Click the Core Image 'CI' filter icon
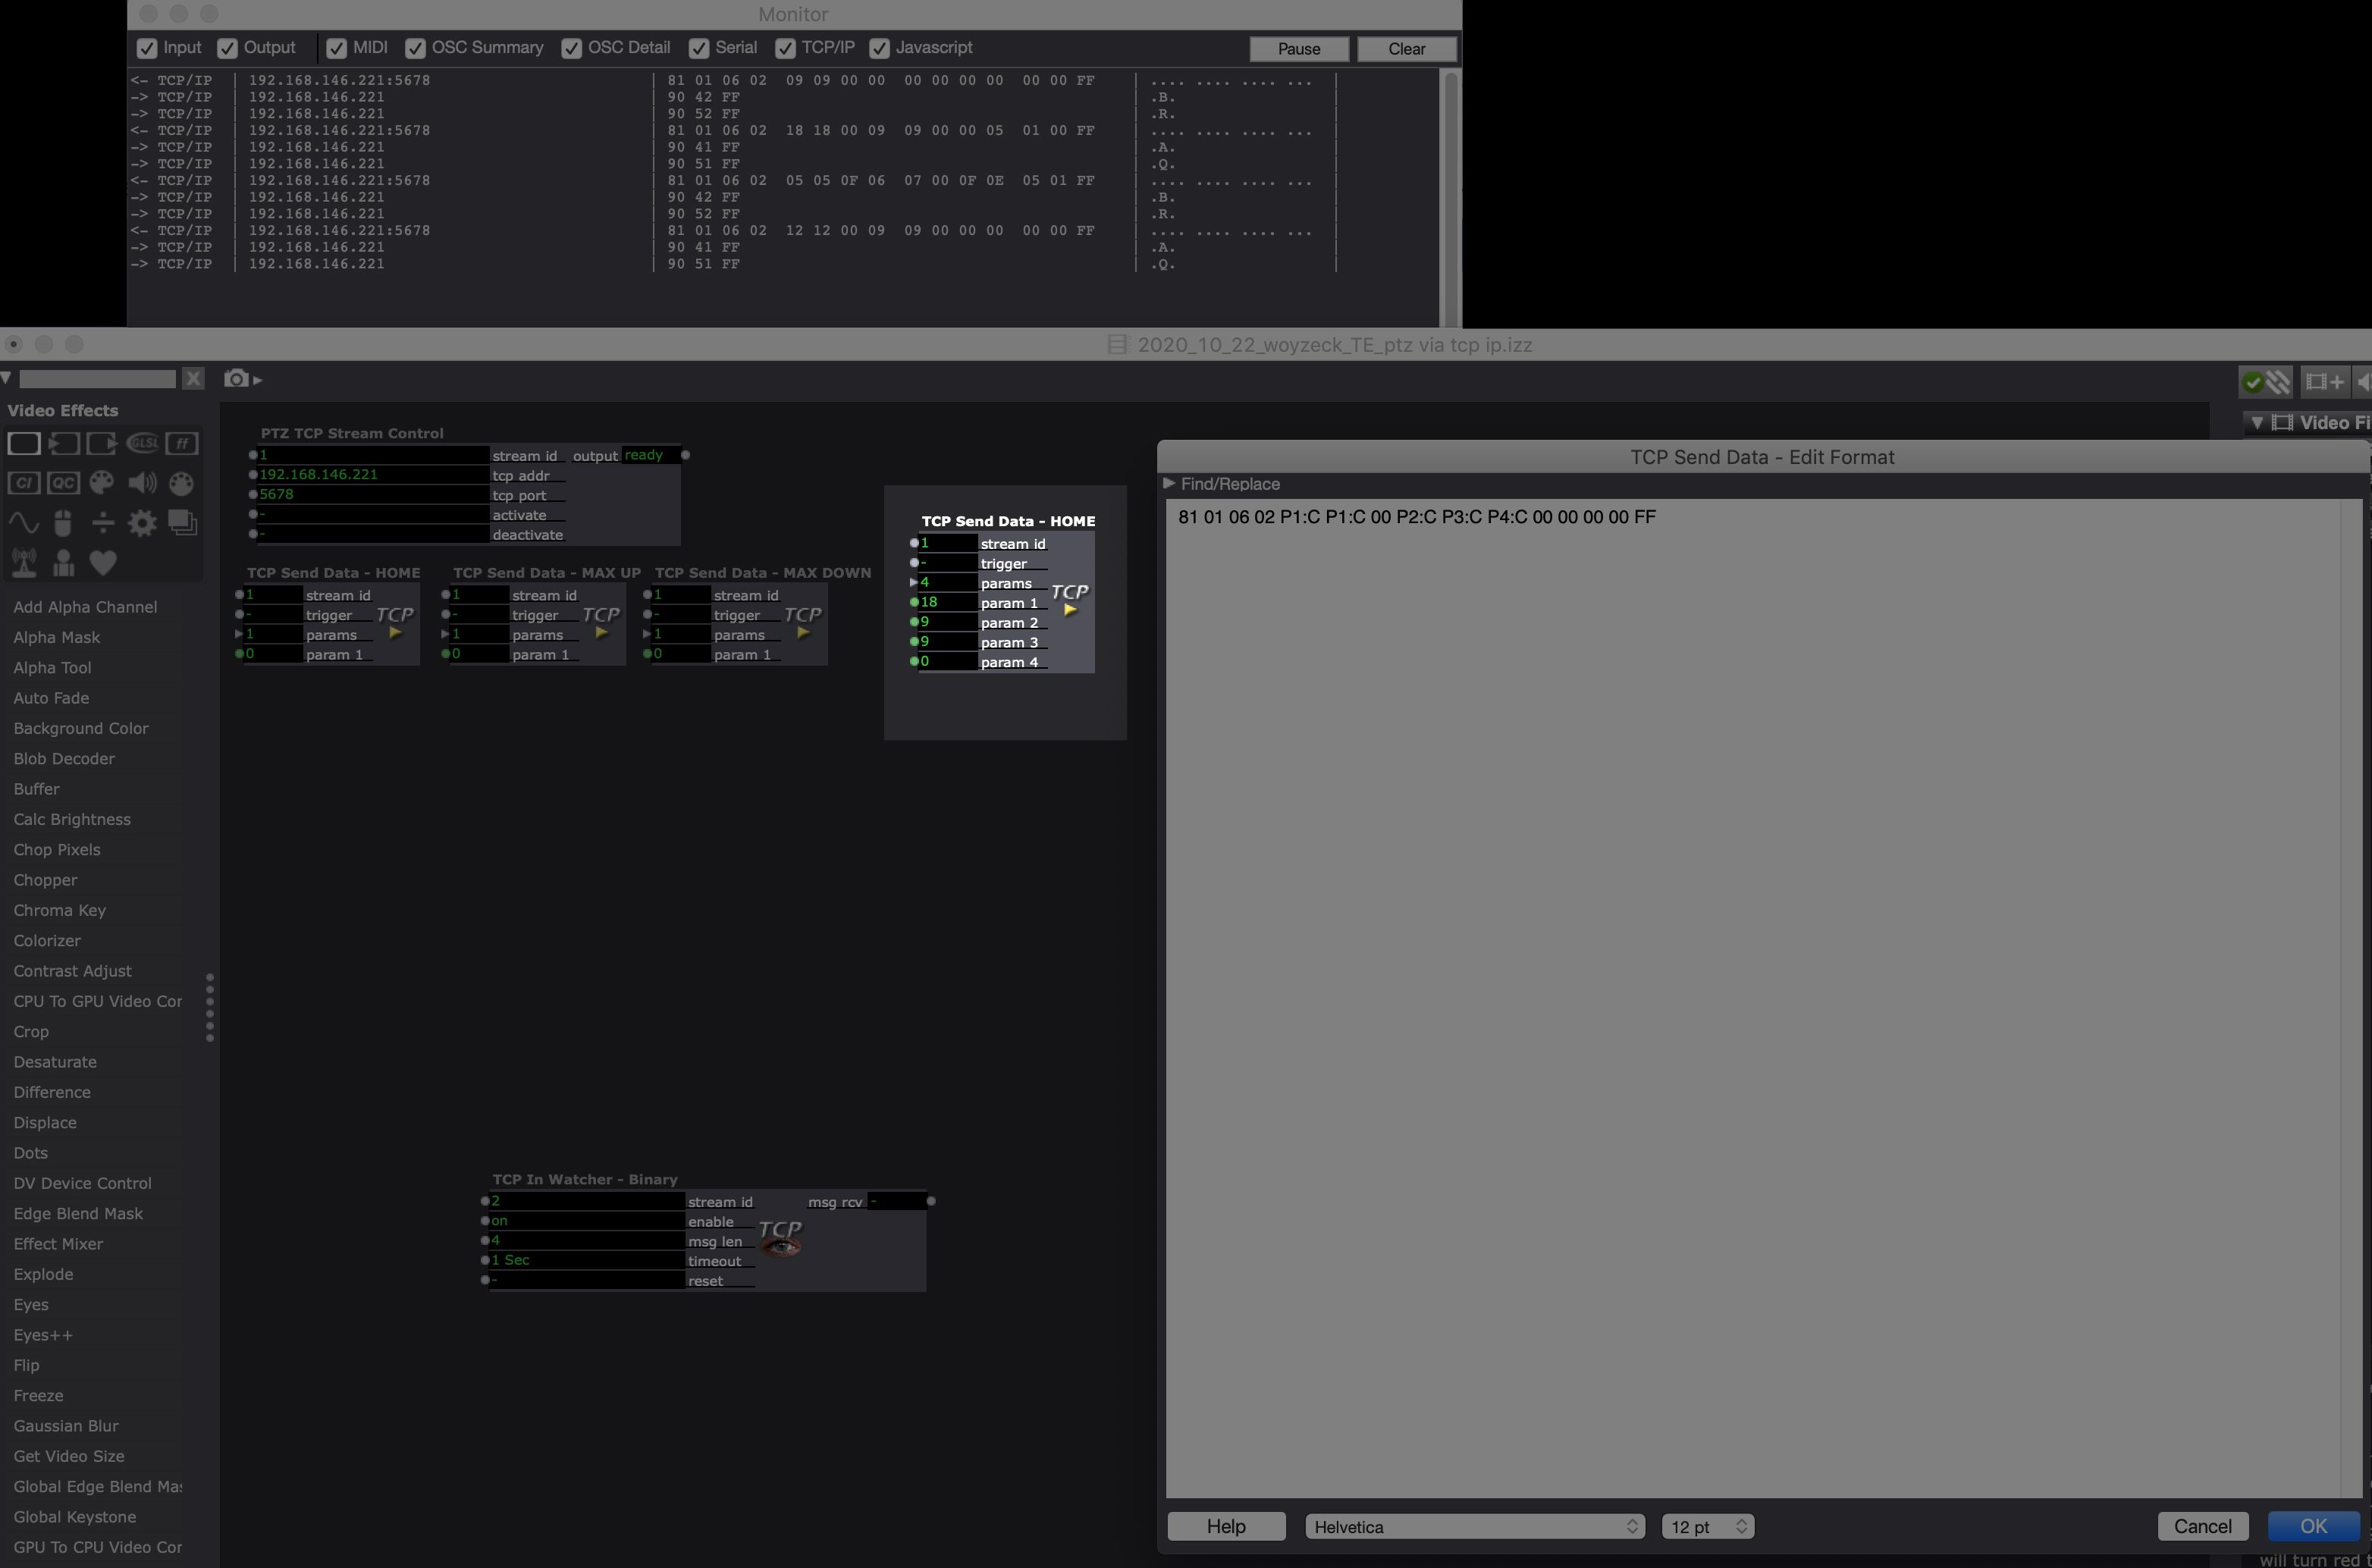 [24, 483]
